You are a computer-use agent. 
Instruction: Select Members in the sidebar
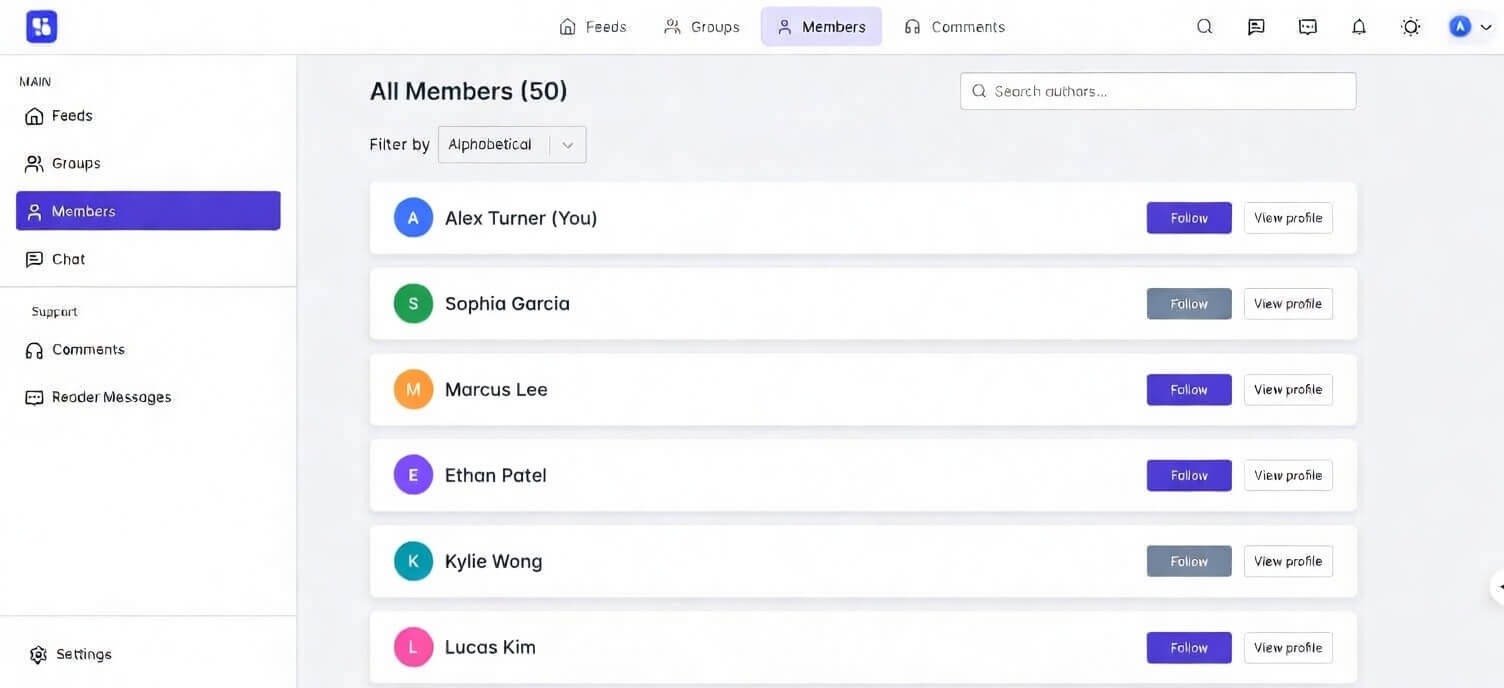click(148, 211)
